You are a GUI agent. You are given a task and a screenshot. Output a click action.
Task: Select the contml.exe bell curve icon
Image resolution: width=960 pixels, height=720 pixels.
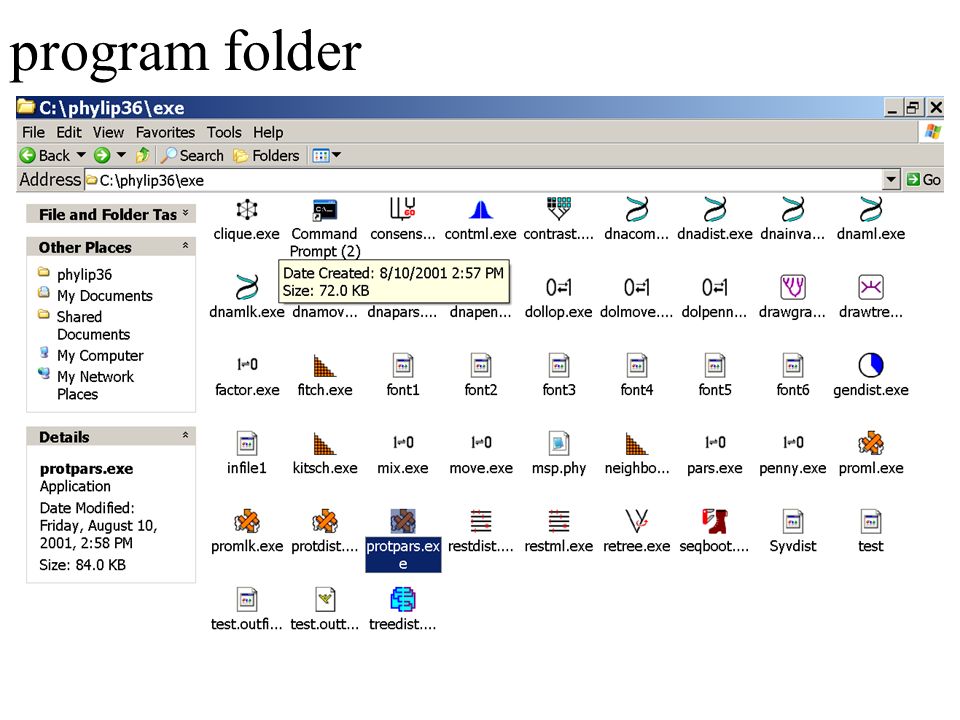[x=481, y=209]
